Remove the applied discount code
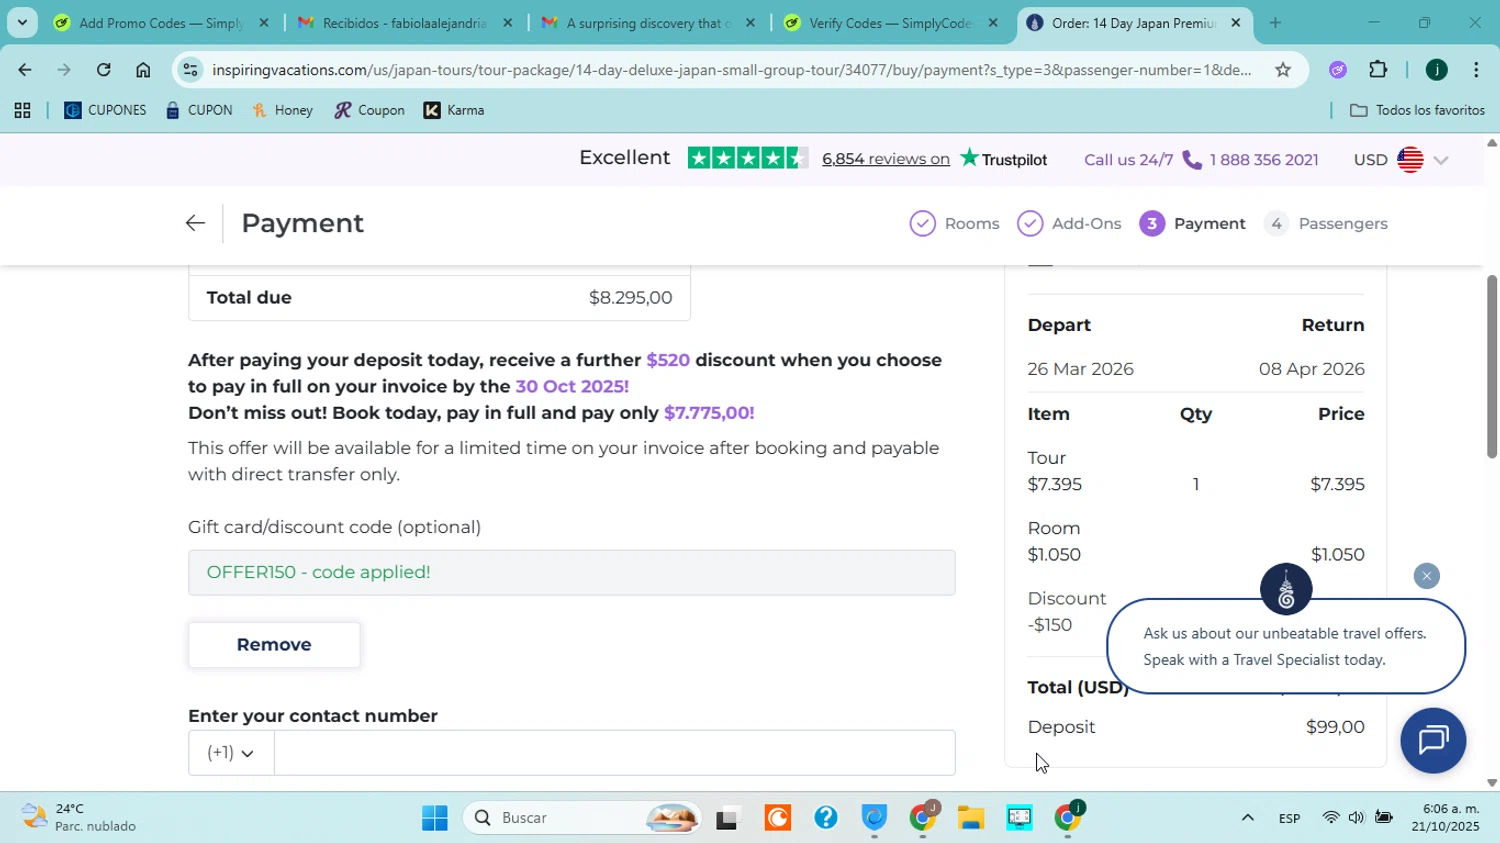Screen dimensions: 1500x843 pos(274,645)
